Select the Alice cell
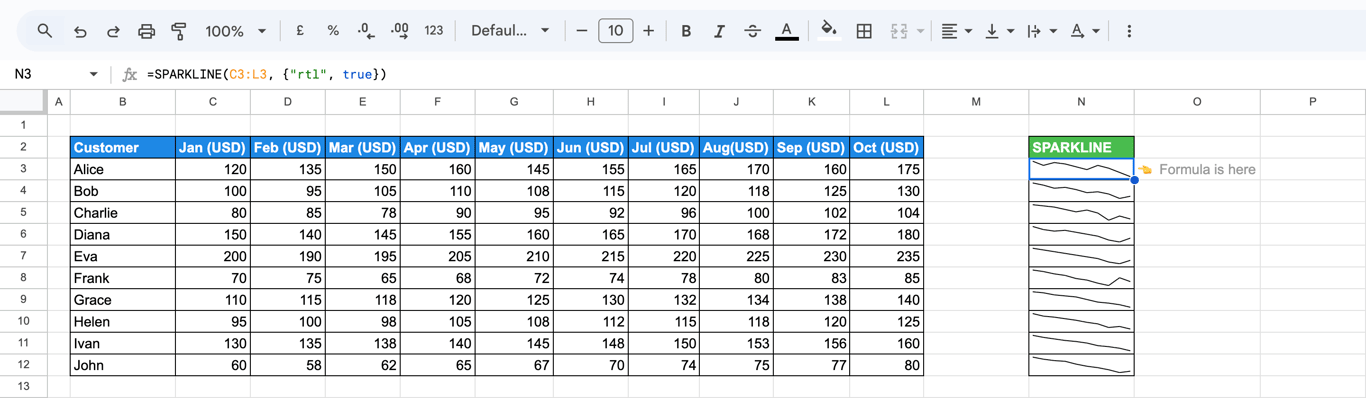The image size is (1366, 398). point(123,169)
